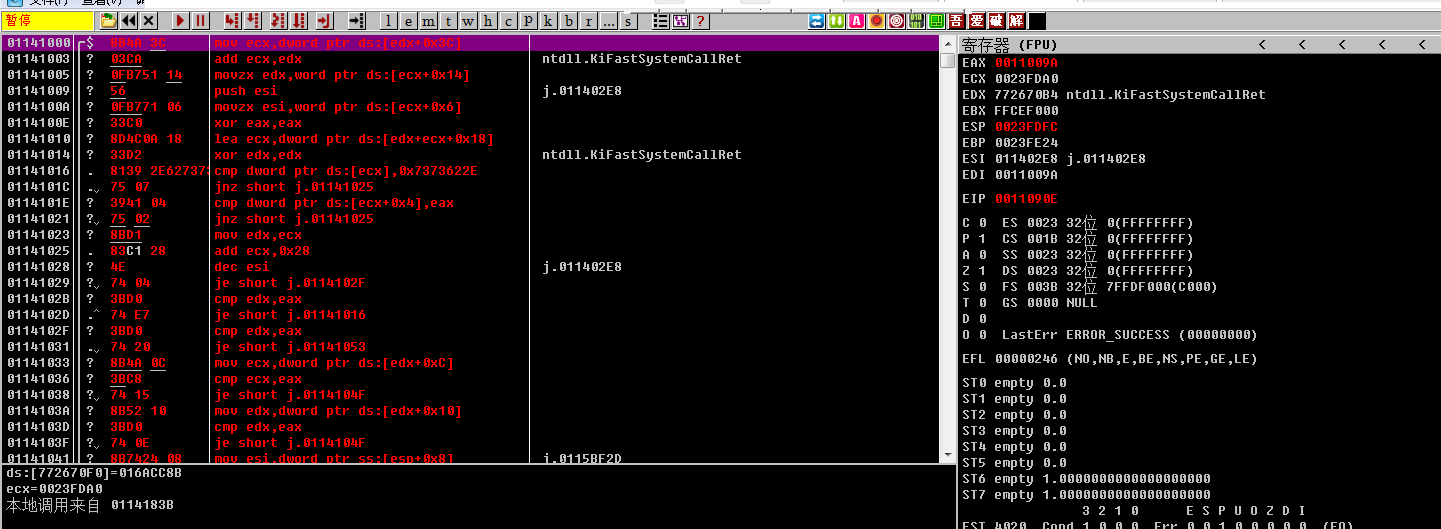Screen dimensions: 1441x529
Task: Click the Step over toolbar icon
Action: click(x=252, y=21)
